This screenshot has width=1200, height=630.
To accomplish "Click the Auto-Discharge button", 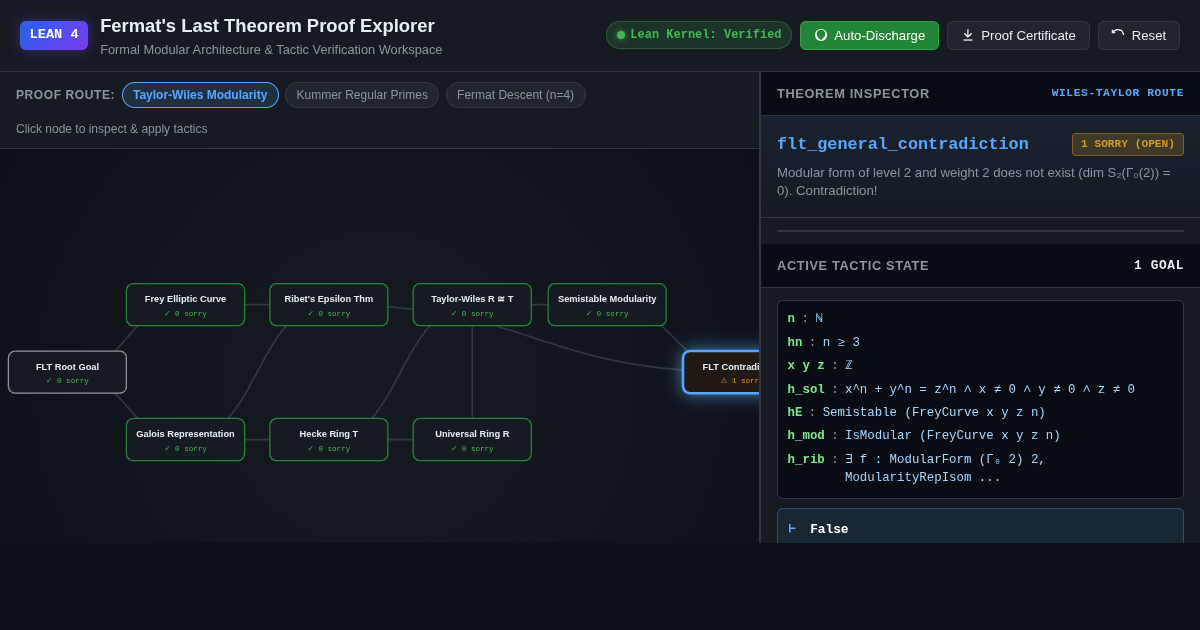I will [869, 35].
